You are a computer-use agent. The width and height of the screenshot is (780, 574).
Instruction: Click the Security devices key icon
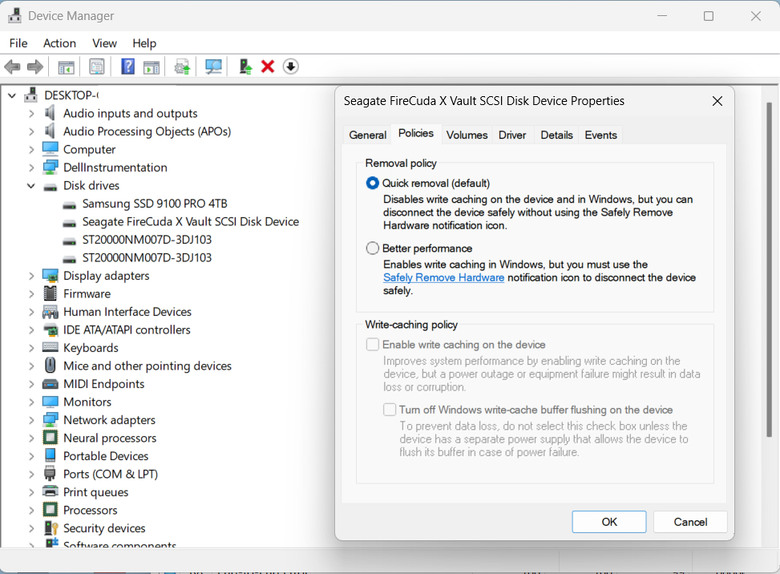[x=50, y=528]
